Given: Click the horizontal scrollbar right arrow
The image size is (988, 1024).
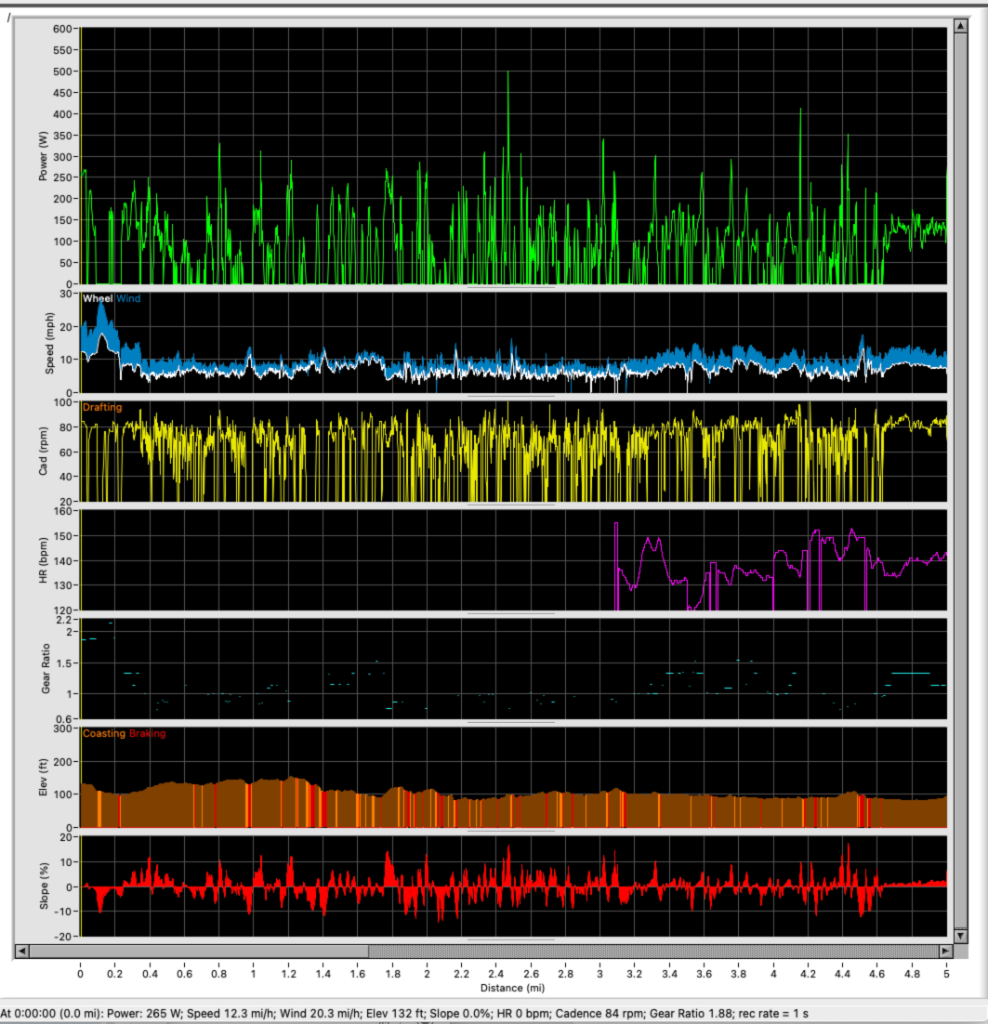Looking at the screenshot, I should (947, 949).
